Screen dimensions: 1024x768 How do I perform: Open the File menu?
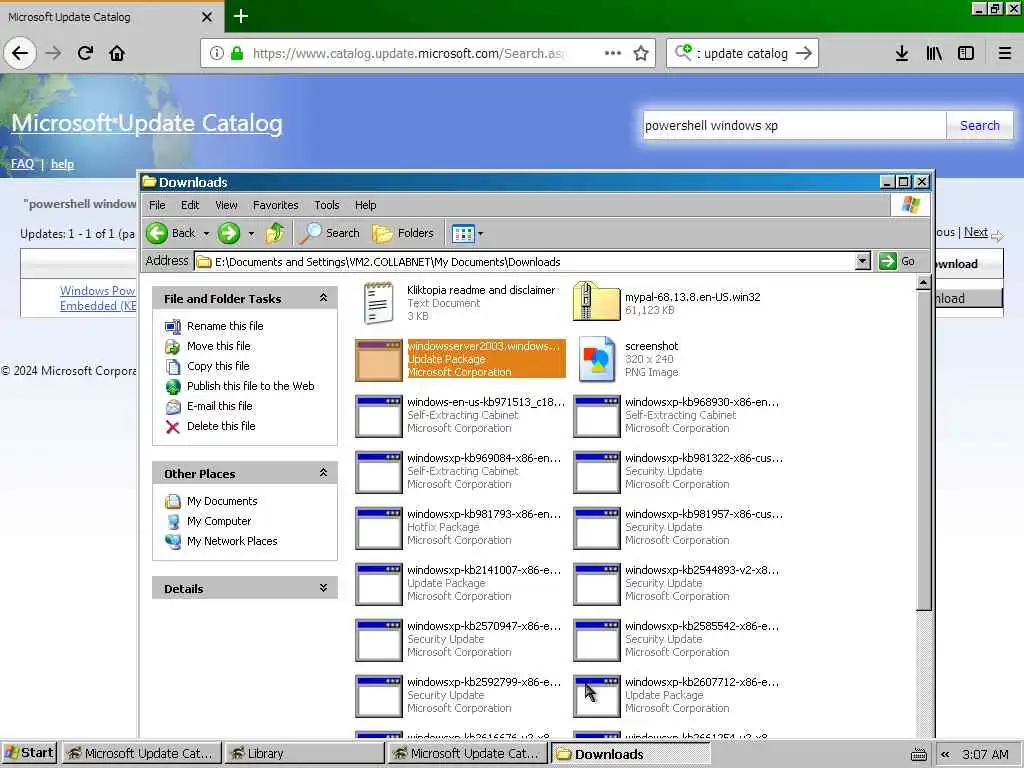(x=157, y=205)
